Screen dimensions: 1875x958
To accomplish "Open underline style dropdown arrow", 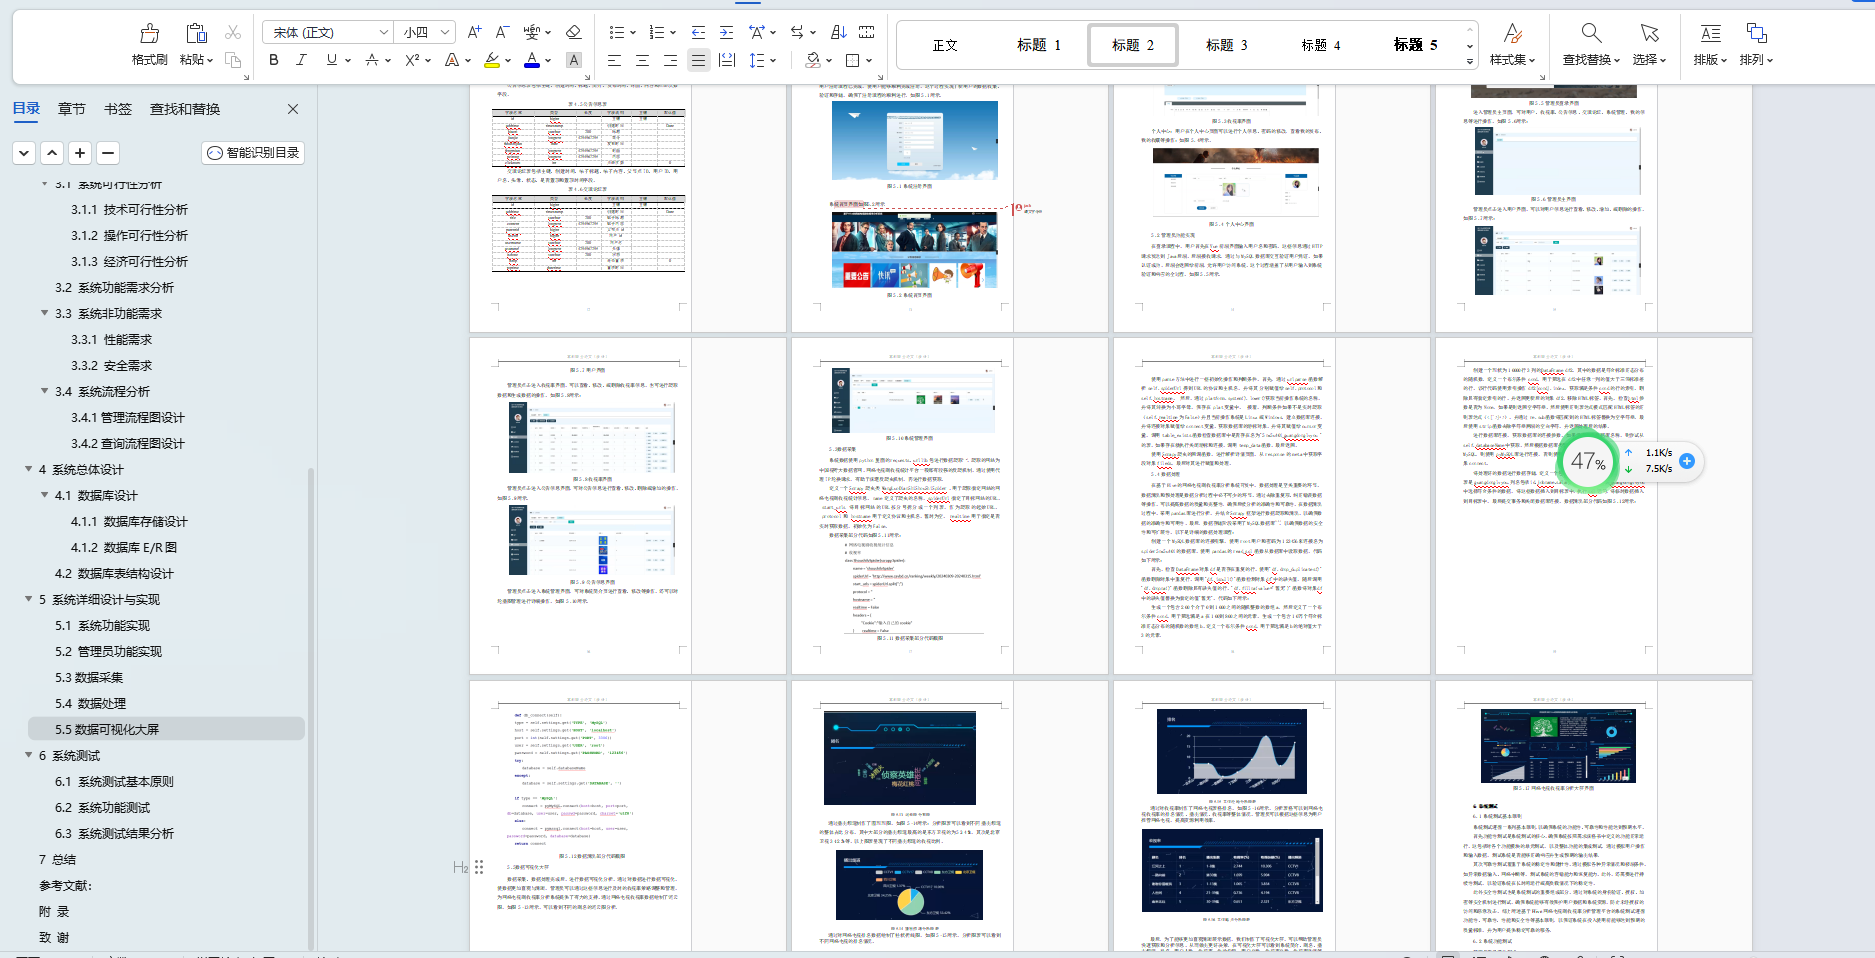I will coord(348,60).
